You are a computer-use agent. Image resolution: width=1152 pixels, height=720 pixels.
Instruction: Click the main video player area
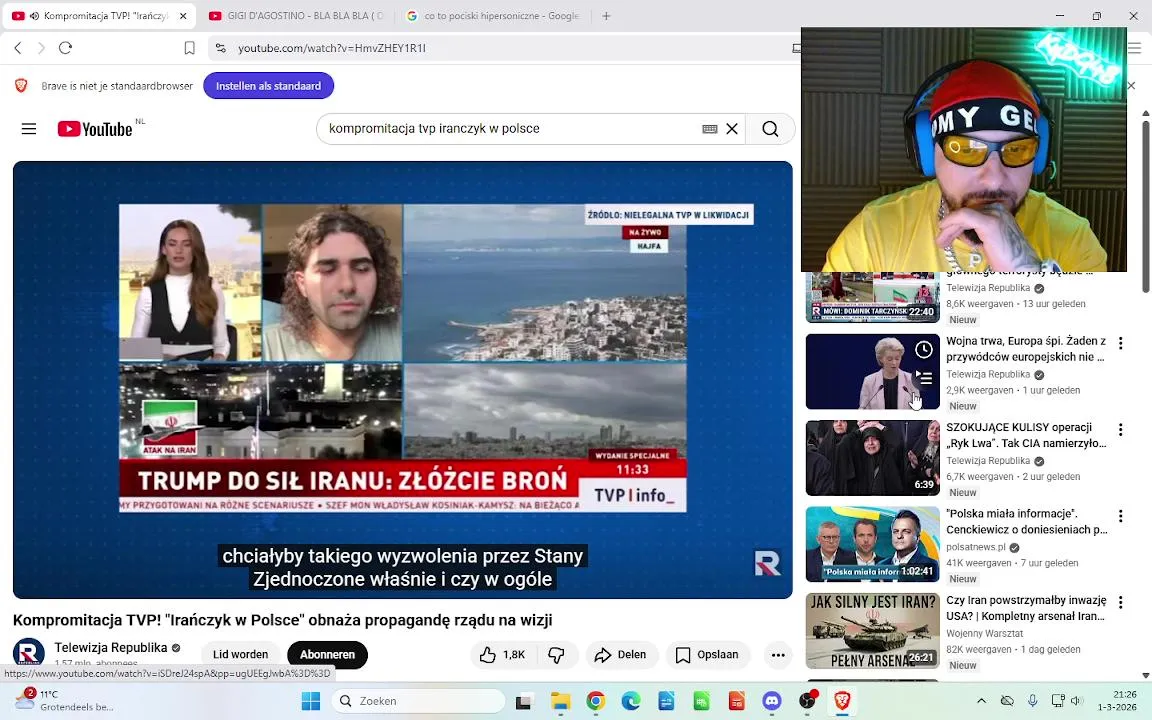[x=403, y=380]
